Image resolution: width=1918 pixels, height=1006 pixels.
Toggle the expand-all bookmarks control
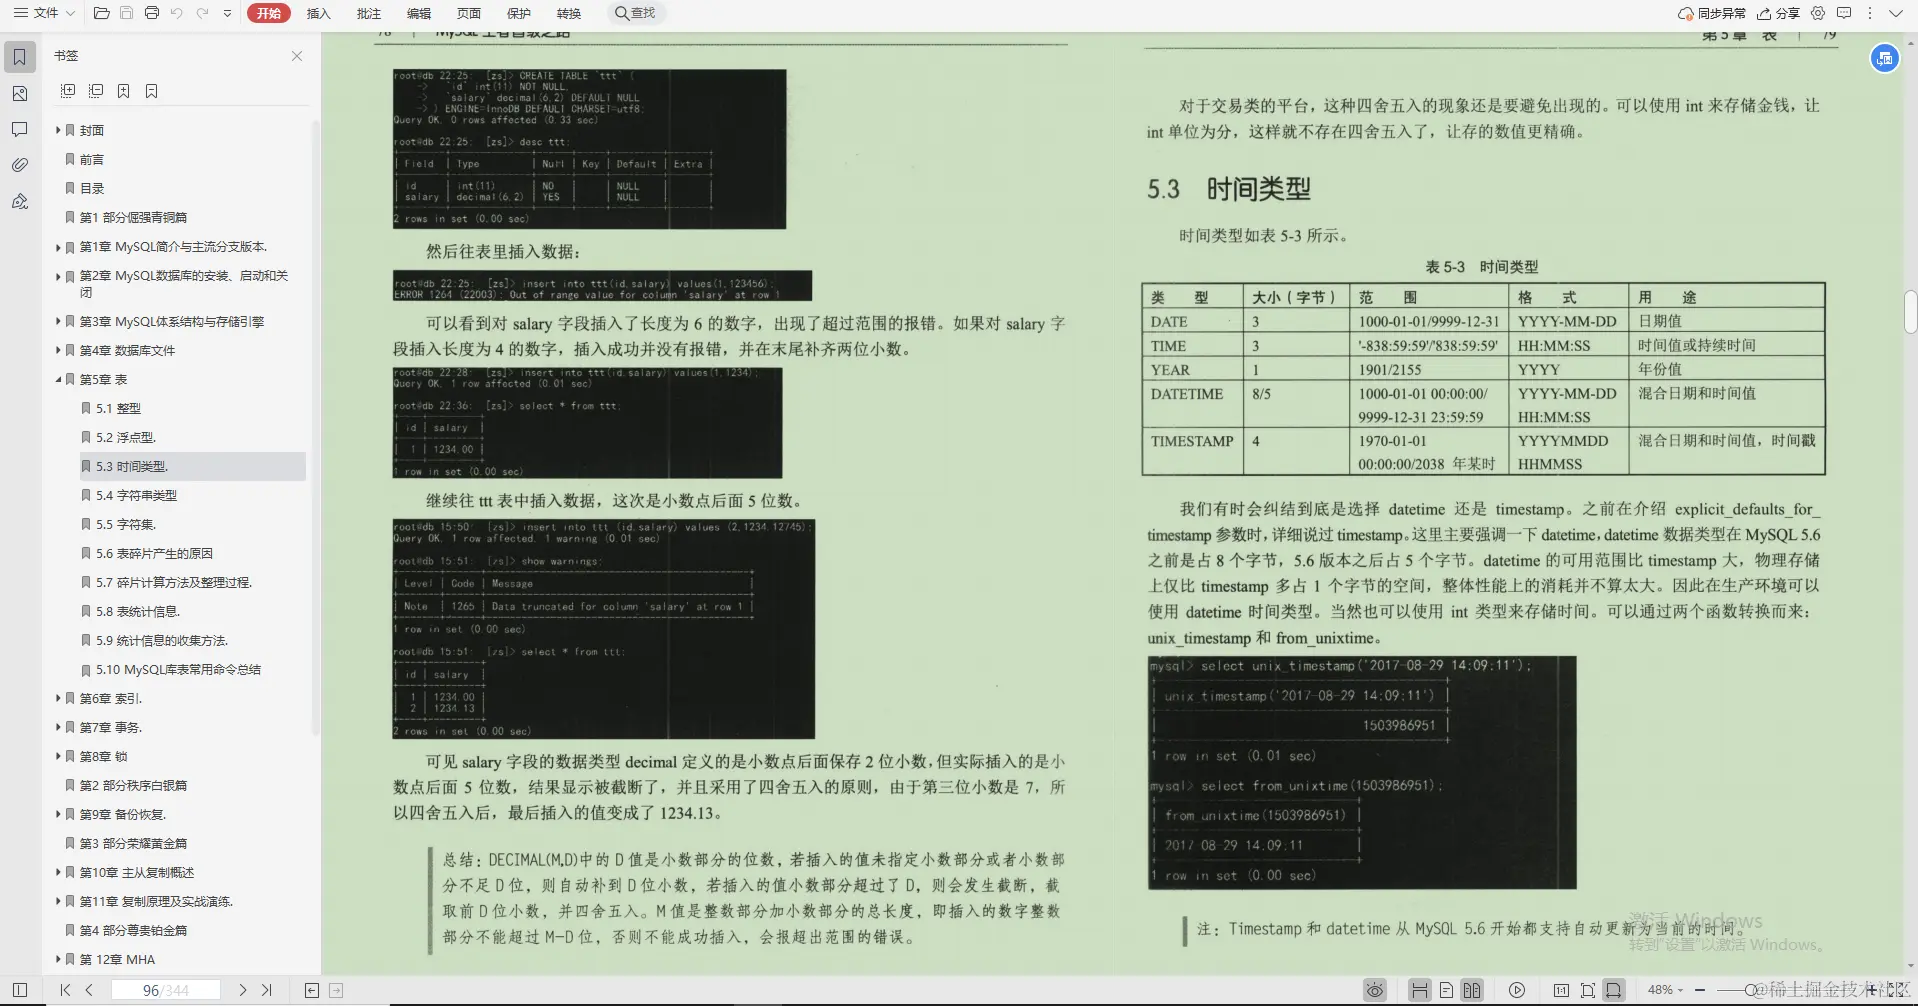pos(68,90)
